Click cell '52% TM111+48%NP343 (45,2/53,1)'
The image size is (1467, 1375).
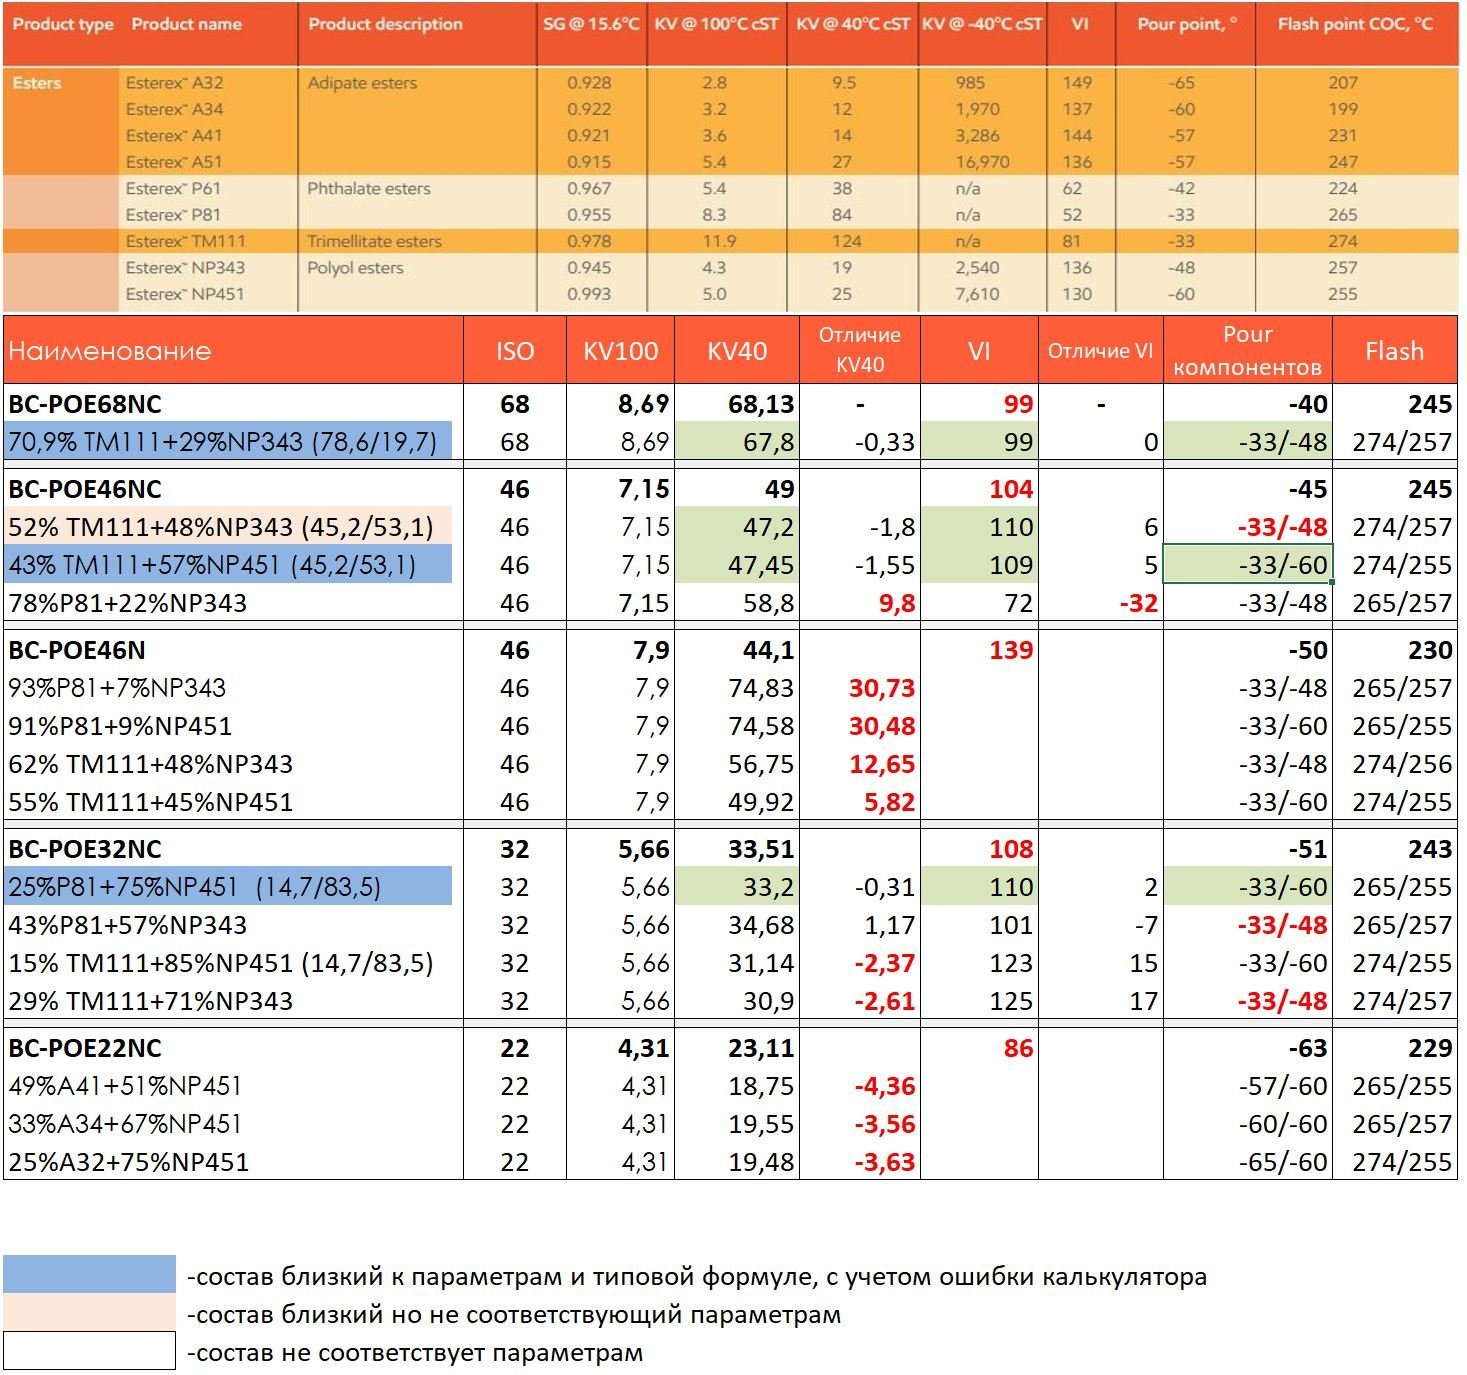(x=228, y=527)
